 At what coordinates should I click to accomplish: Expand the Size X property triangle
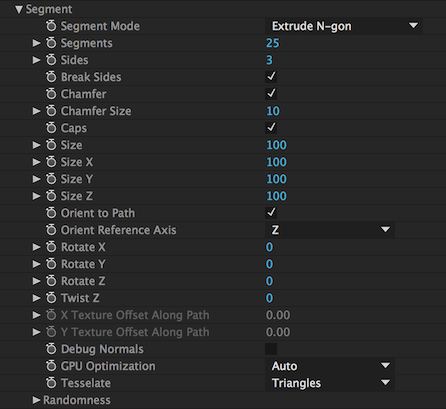(x=36, y=162)
